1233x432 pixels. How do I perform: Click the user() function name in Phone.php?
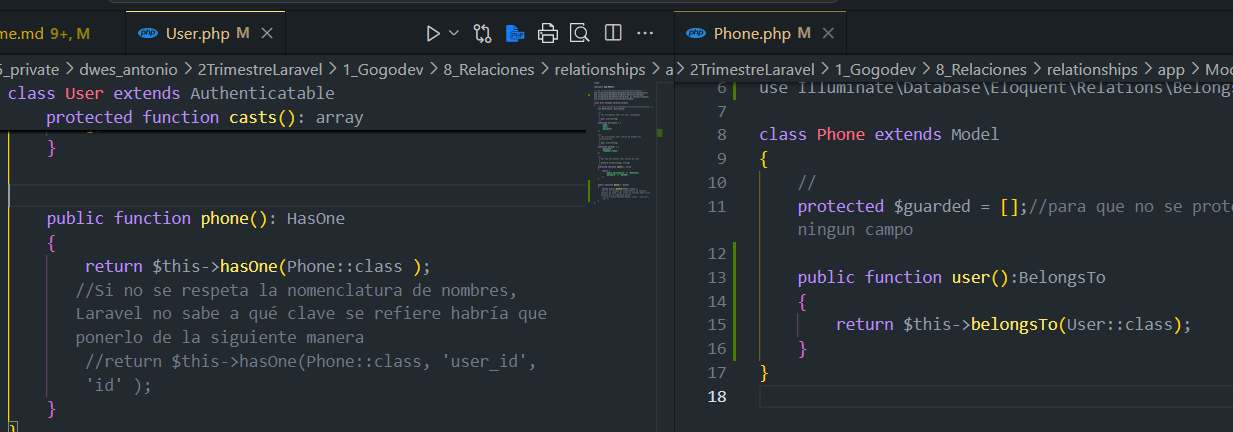pos(971,277)
